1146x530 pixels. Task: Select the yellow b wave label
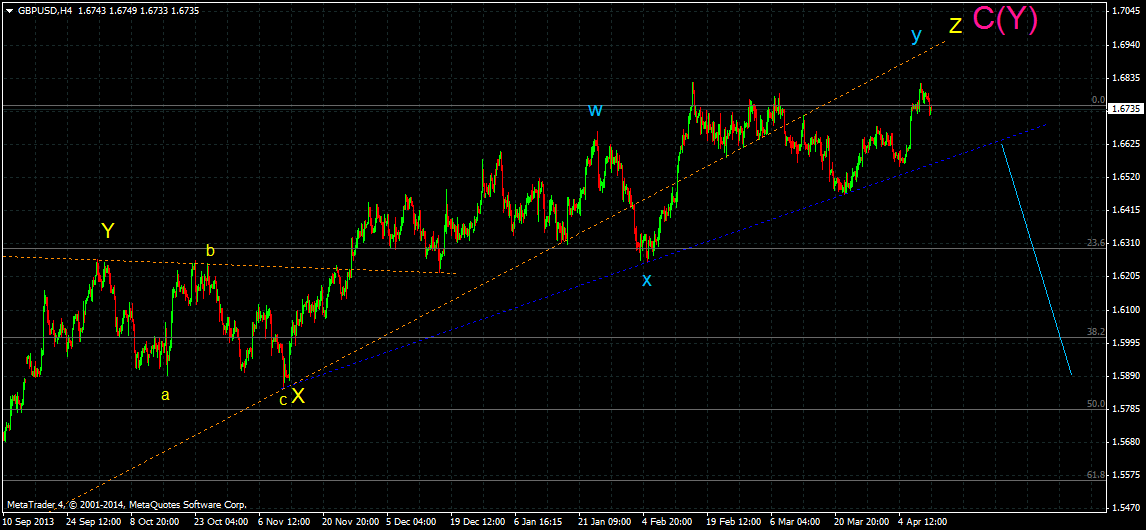(210, 251)
